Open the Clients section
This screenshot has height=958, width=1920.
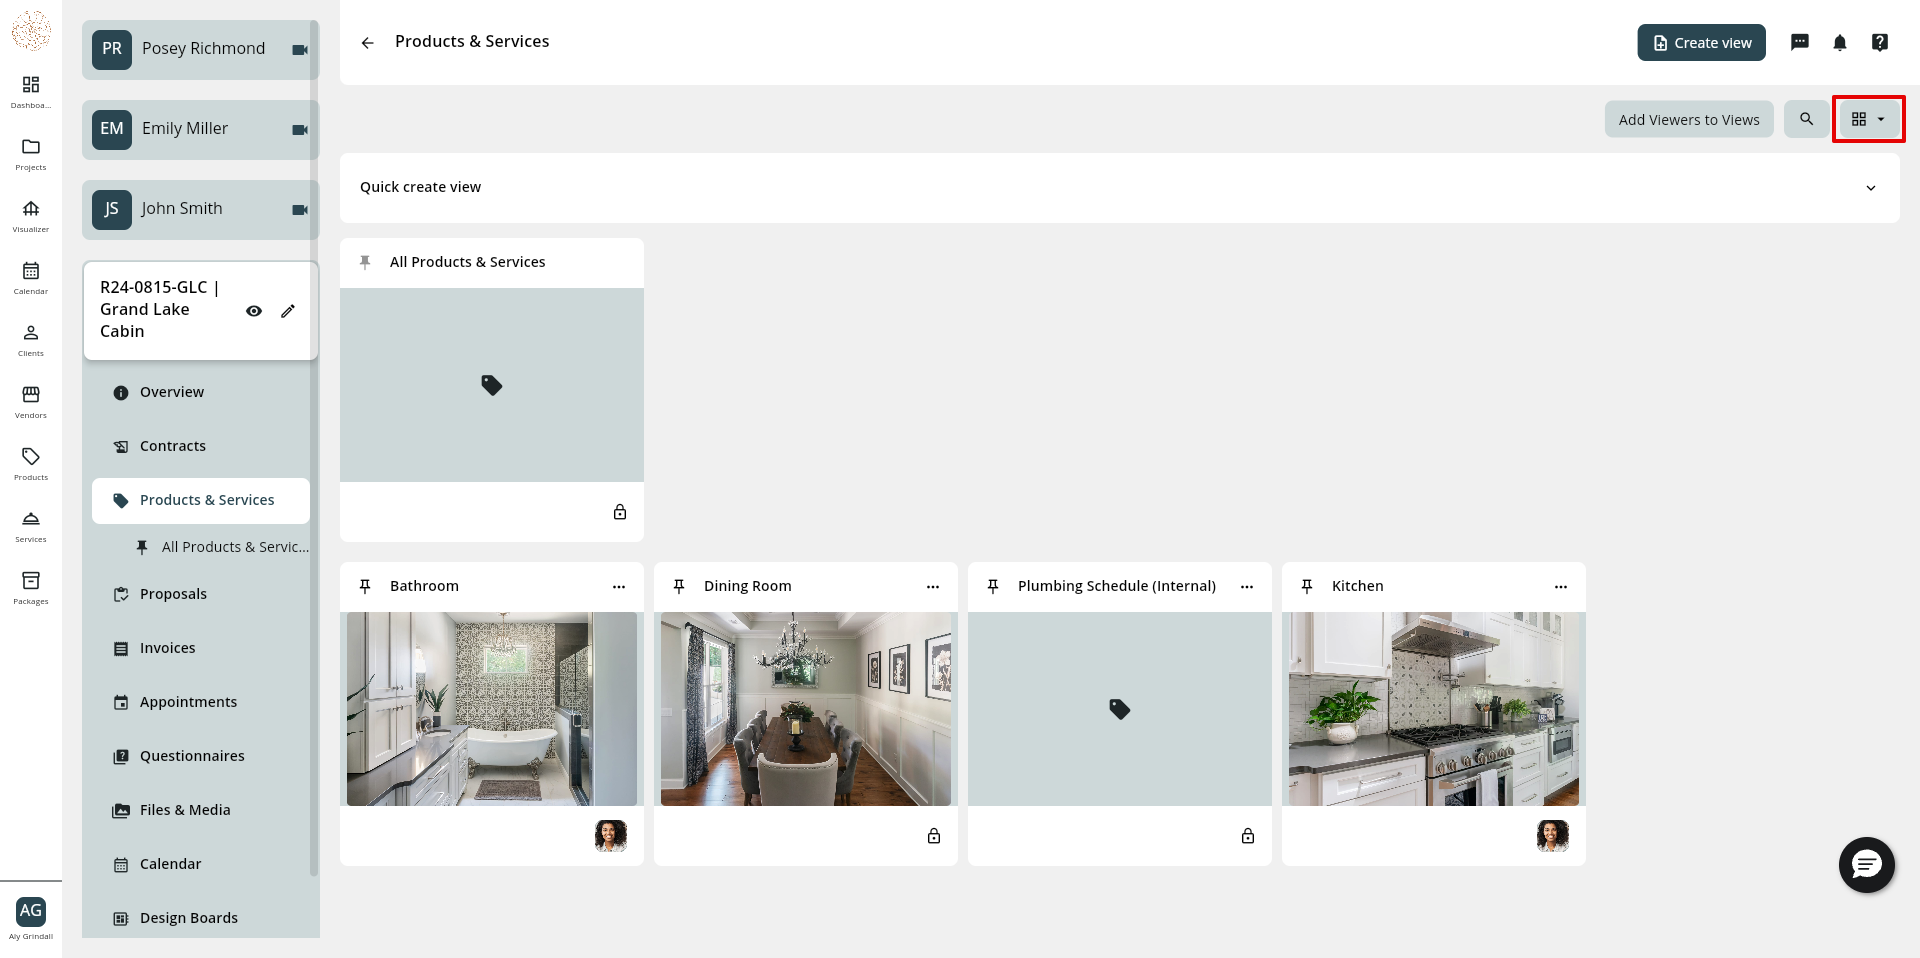click(x=31, y=339)
